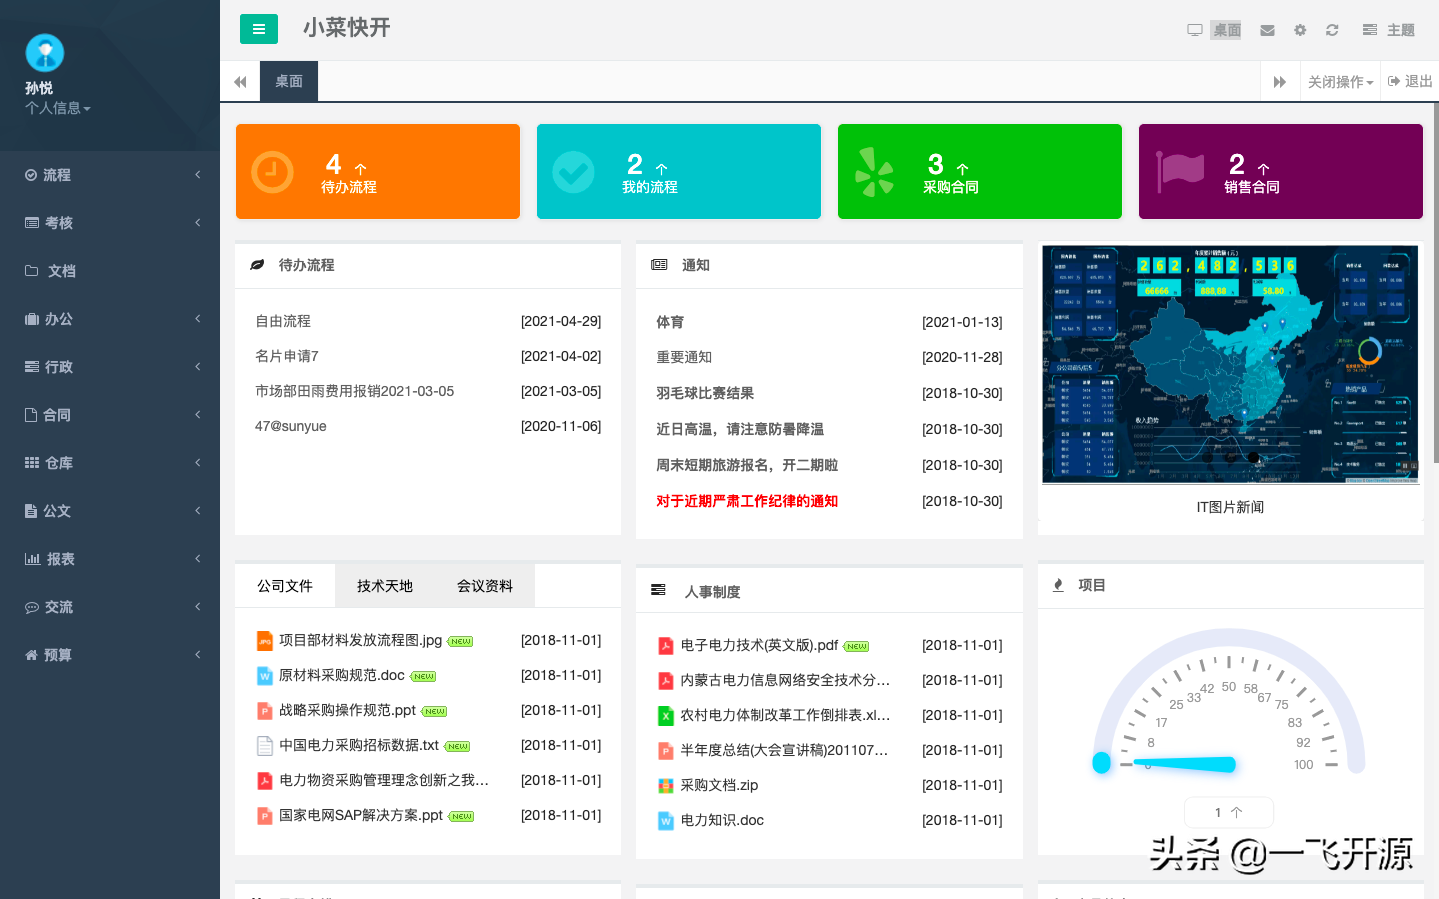Open the 交流 sidebar menu
Image resolution: width=1439 pixels, height=899 pixels.
(x=110, y=607)
